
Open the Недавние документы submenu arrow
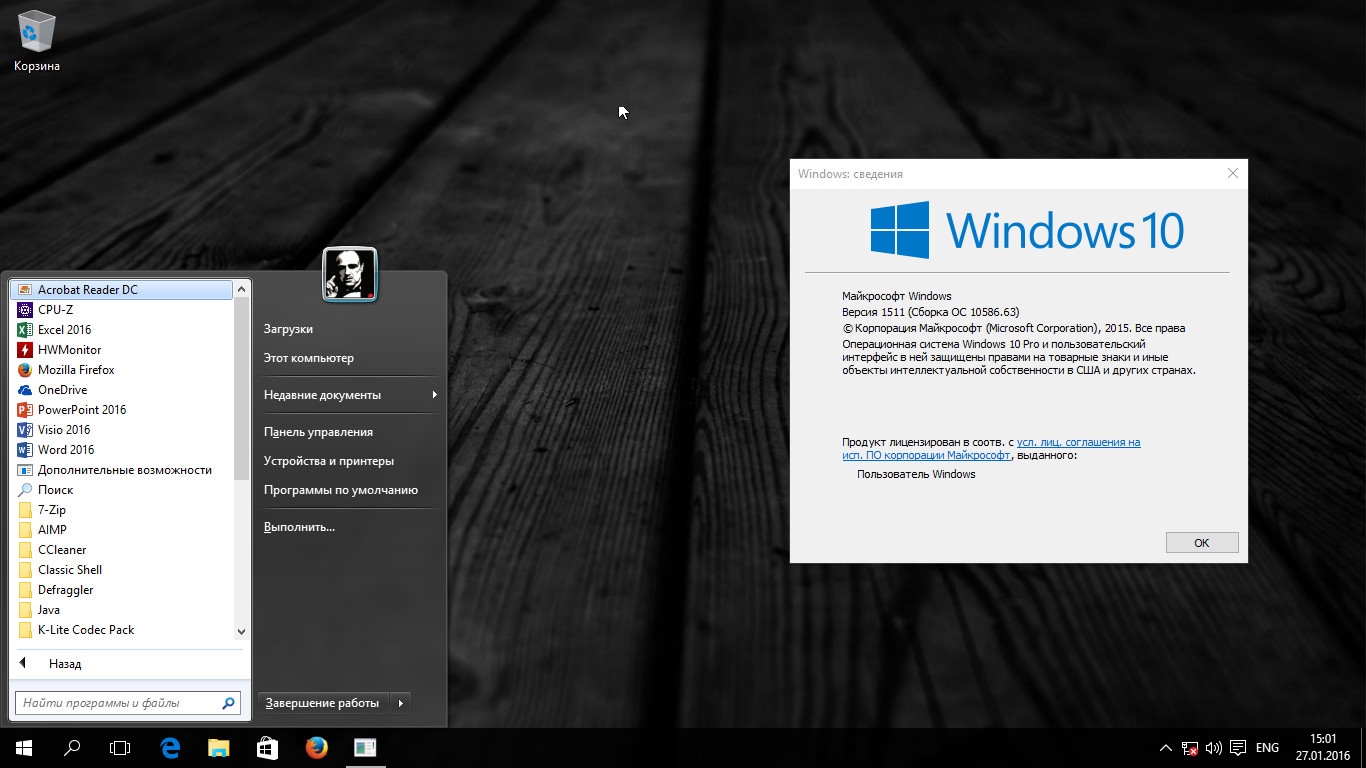click(x=434, y=395)
